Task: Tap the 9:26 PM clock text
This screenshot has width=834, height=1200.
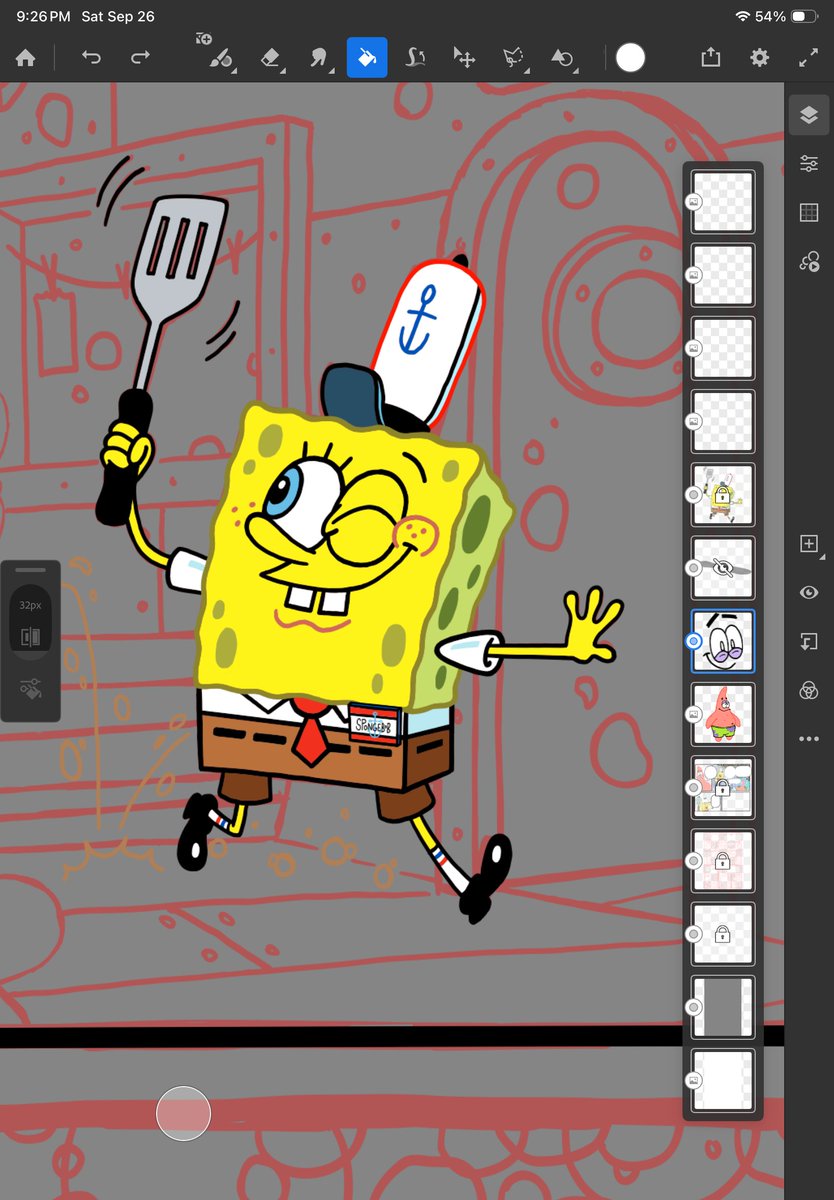Action: point(44,17)
